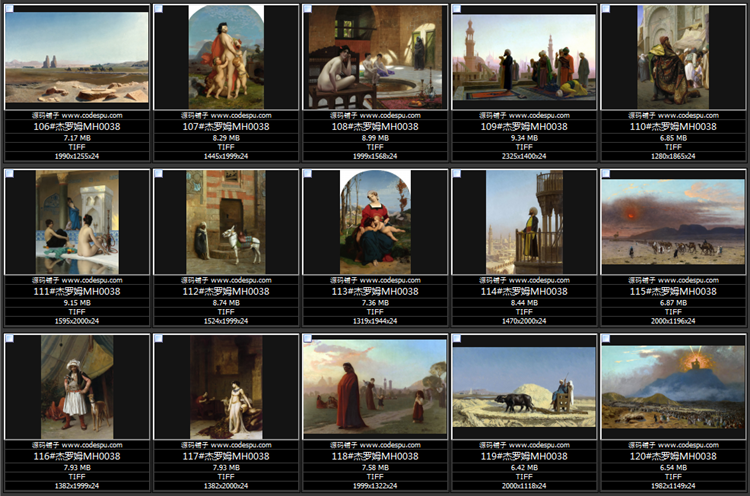Mark the 117#杰罗姆MH0038 checkbox
This screenshot has width=750, height=496.
158,339
